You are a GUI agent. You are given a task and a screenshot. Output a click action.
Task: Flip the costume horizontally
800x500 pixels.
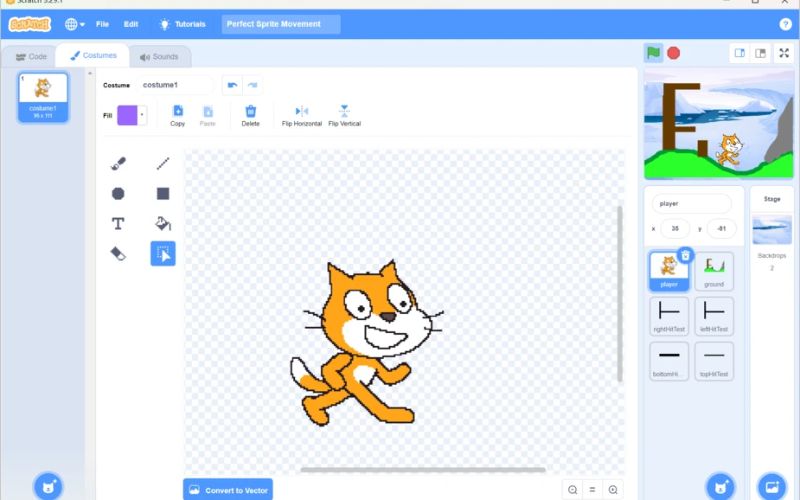(302, 115)
